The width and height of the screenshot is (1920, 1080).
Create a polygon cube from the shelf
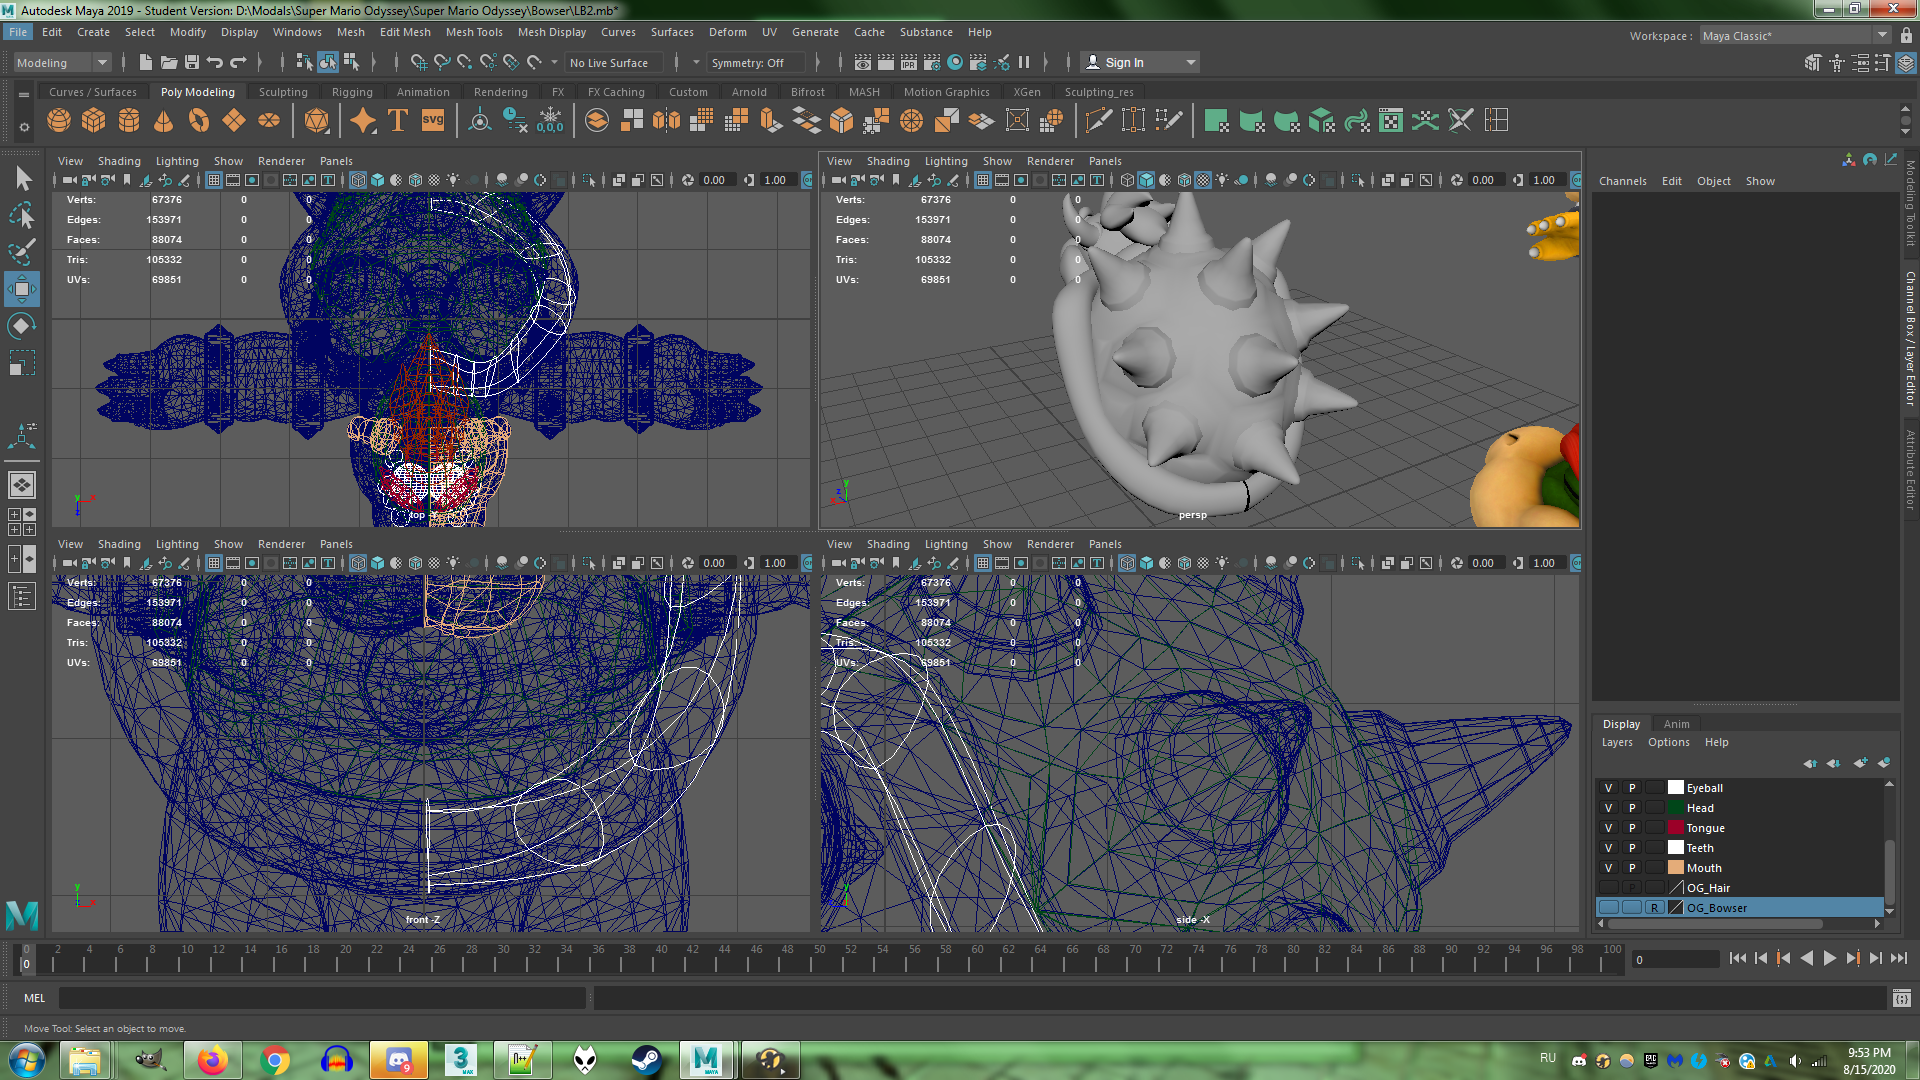point(94,121)
